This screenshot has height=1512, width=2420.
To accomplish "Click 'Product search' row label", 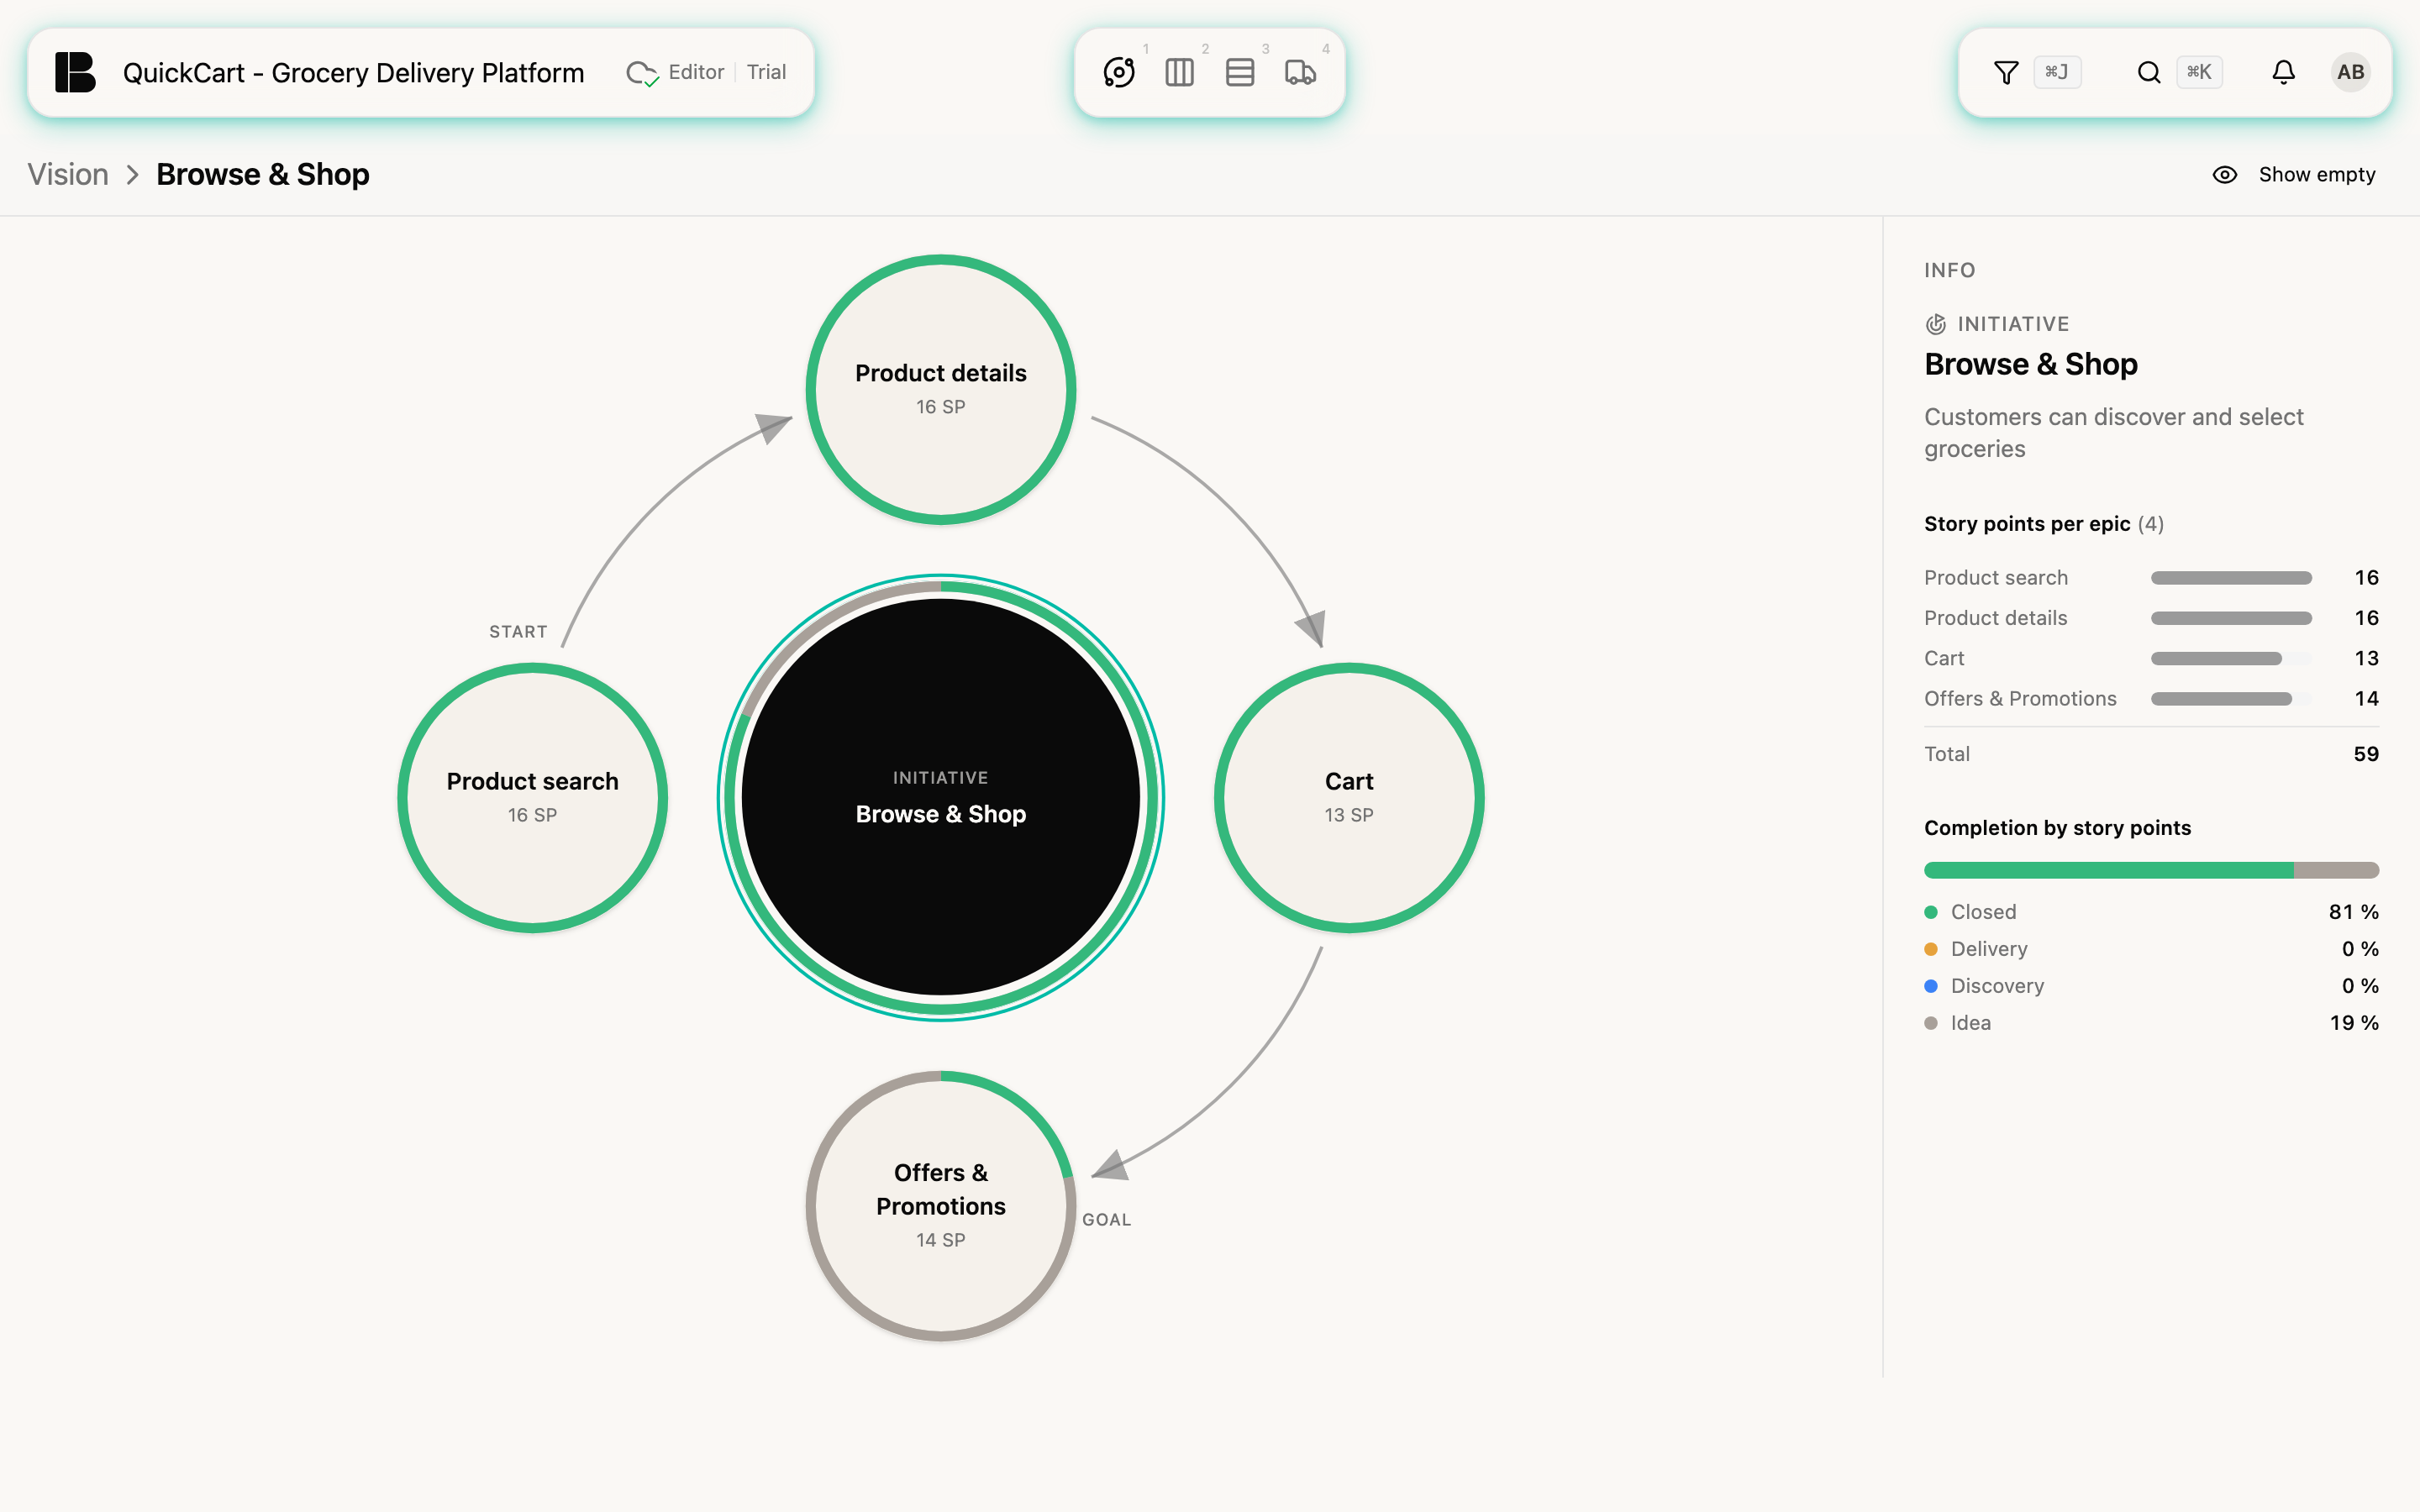I will click(x=1995, y=578).
